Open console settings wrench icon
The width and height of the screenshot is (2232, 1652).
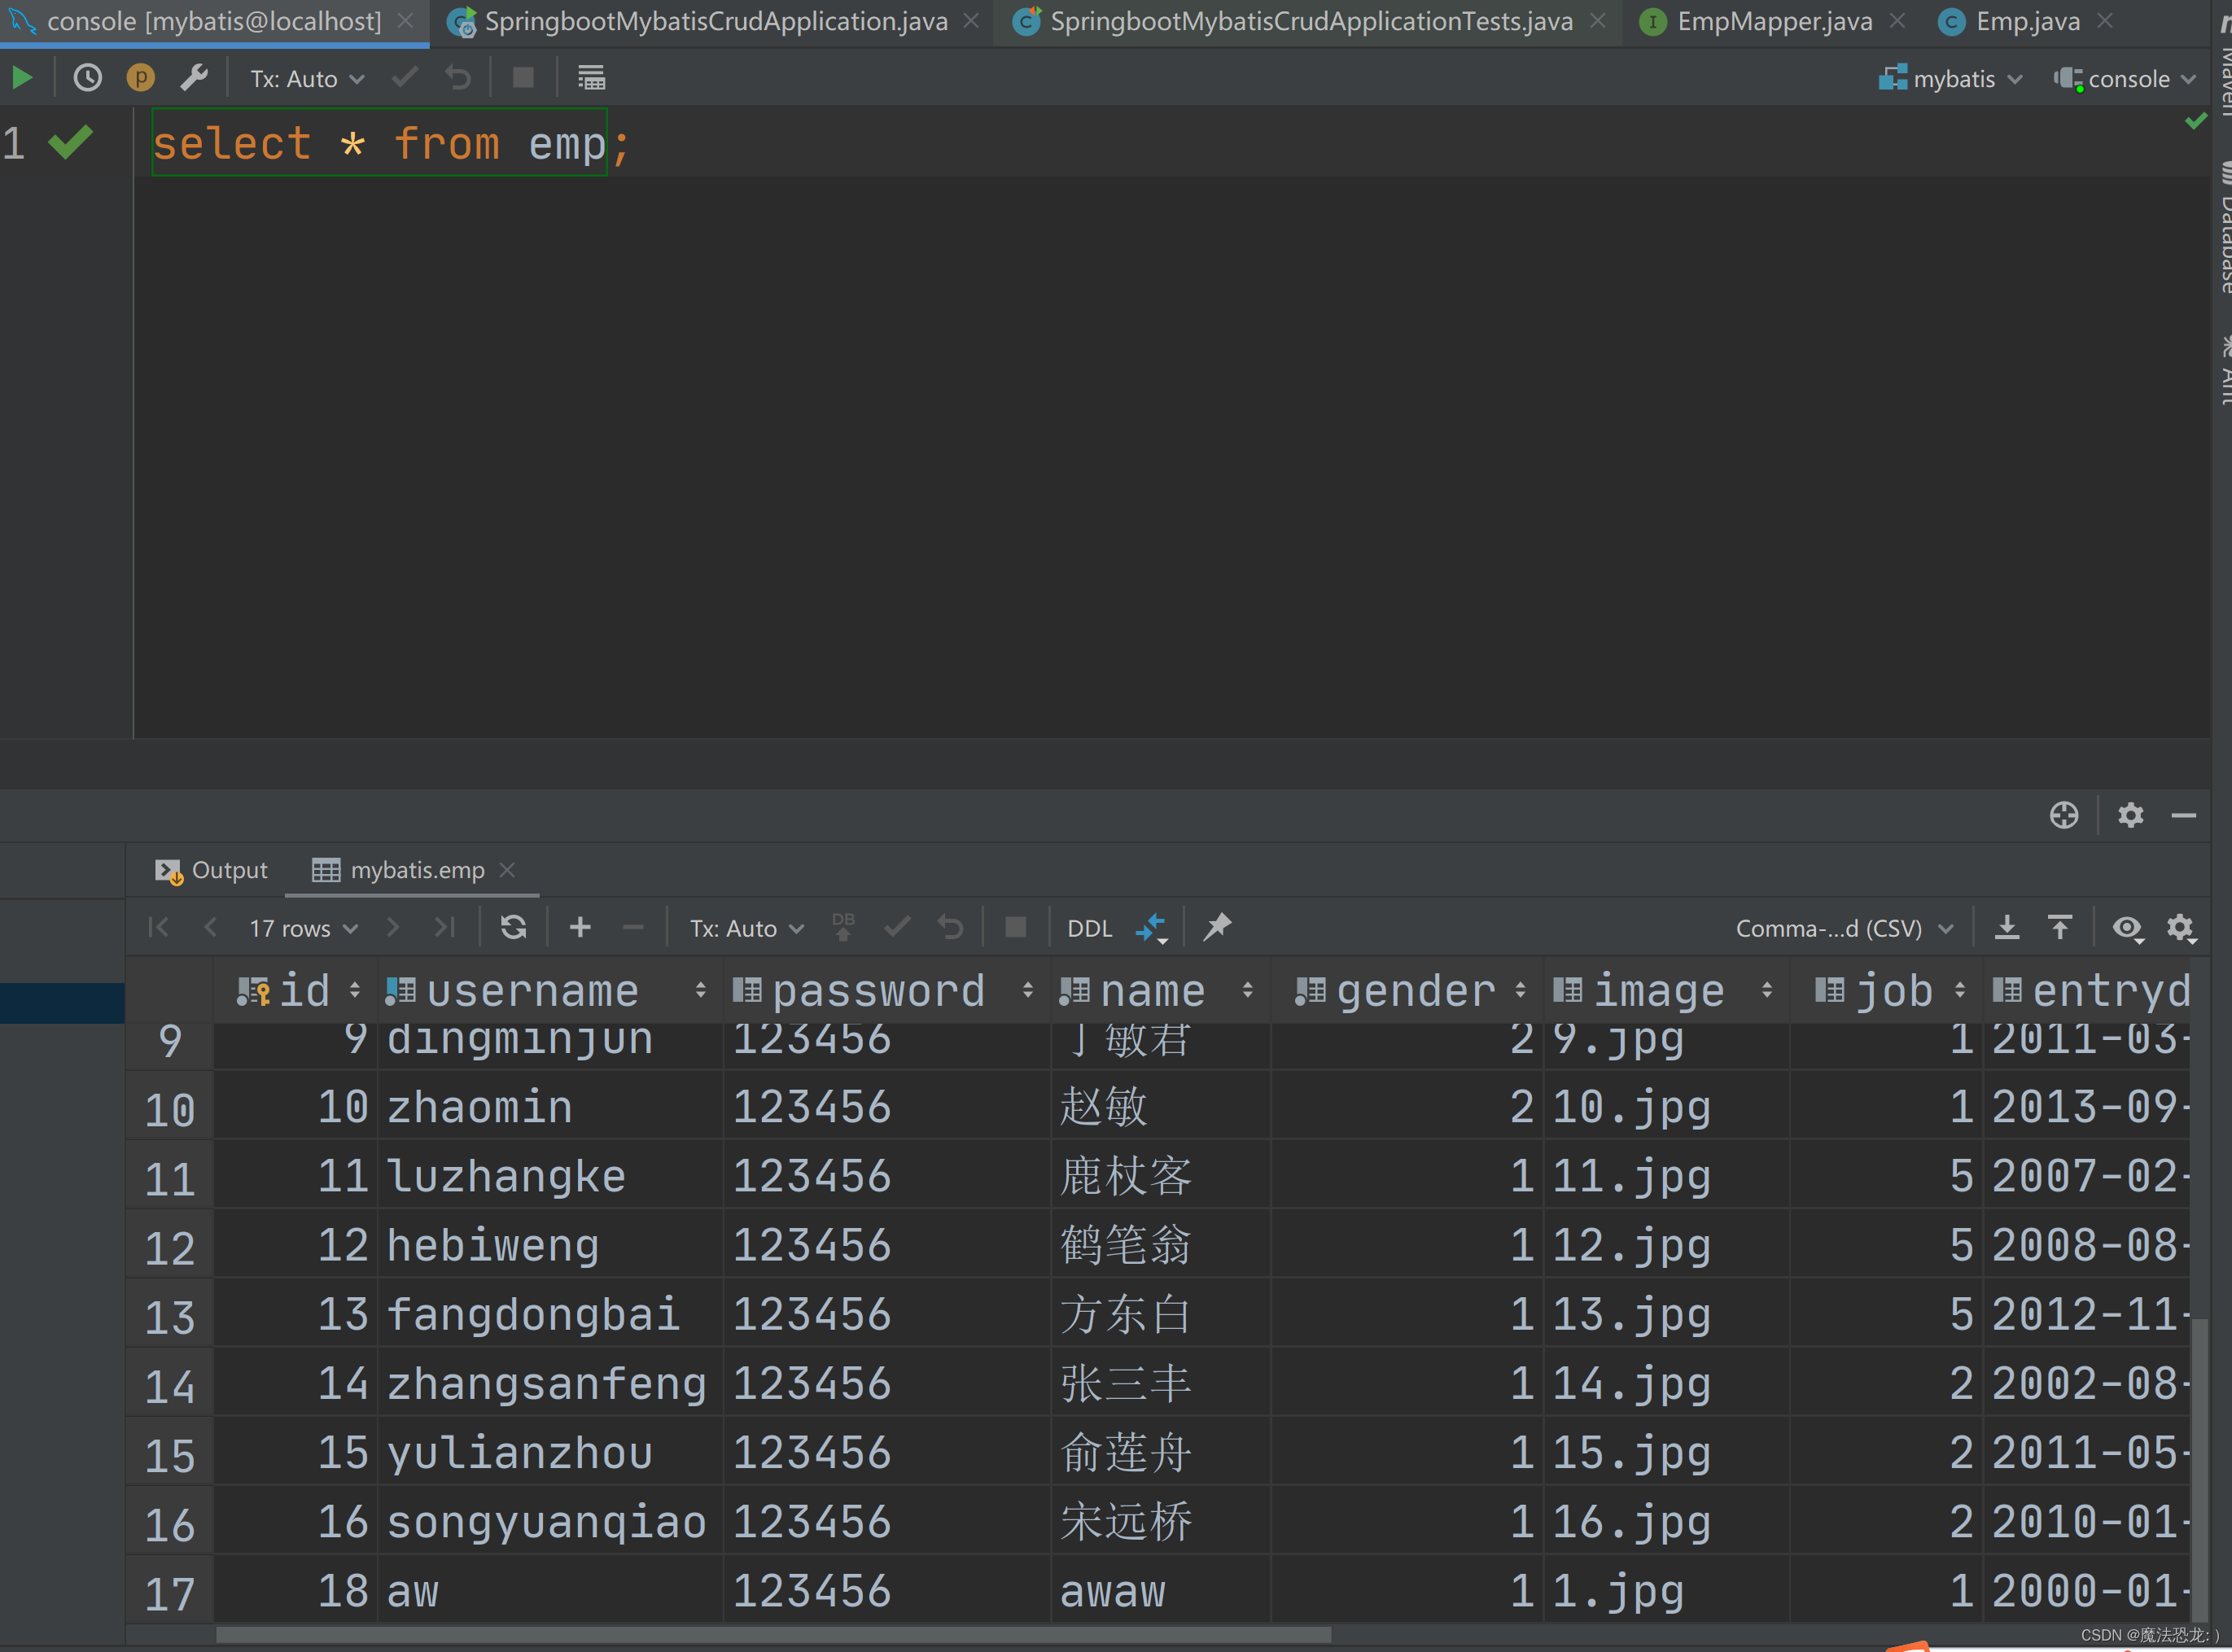194,78
